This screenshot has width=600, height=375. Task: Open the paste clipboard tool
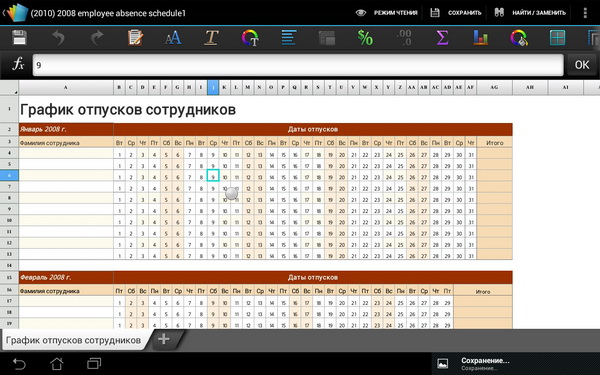click(135, 38)
